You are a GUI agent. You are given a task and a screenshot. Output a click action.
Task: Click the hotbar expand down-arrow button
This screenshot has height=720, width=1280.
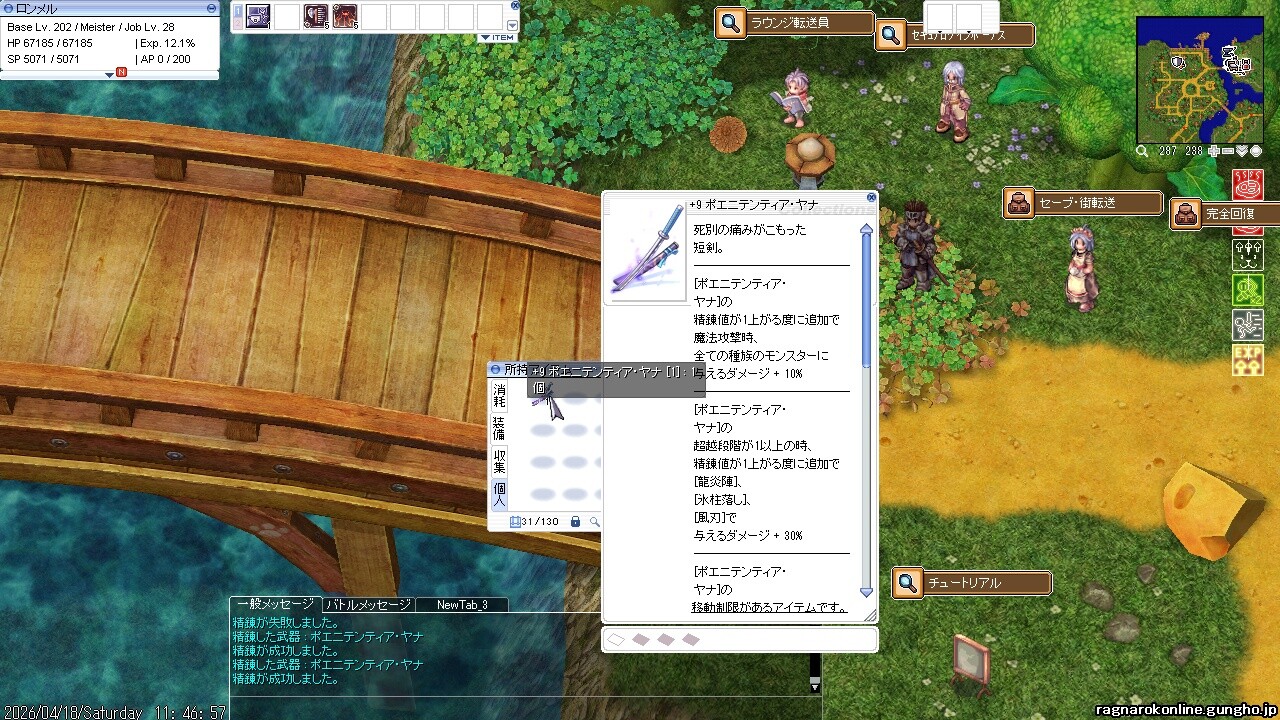point(513,25)
